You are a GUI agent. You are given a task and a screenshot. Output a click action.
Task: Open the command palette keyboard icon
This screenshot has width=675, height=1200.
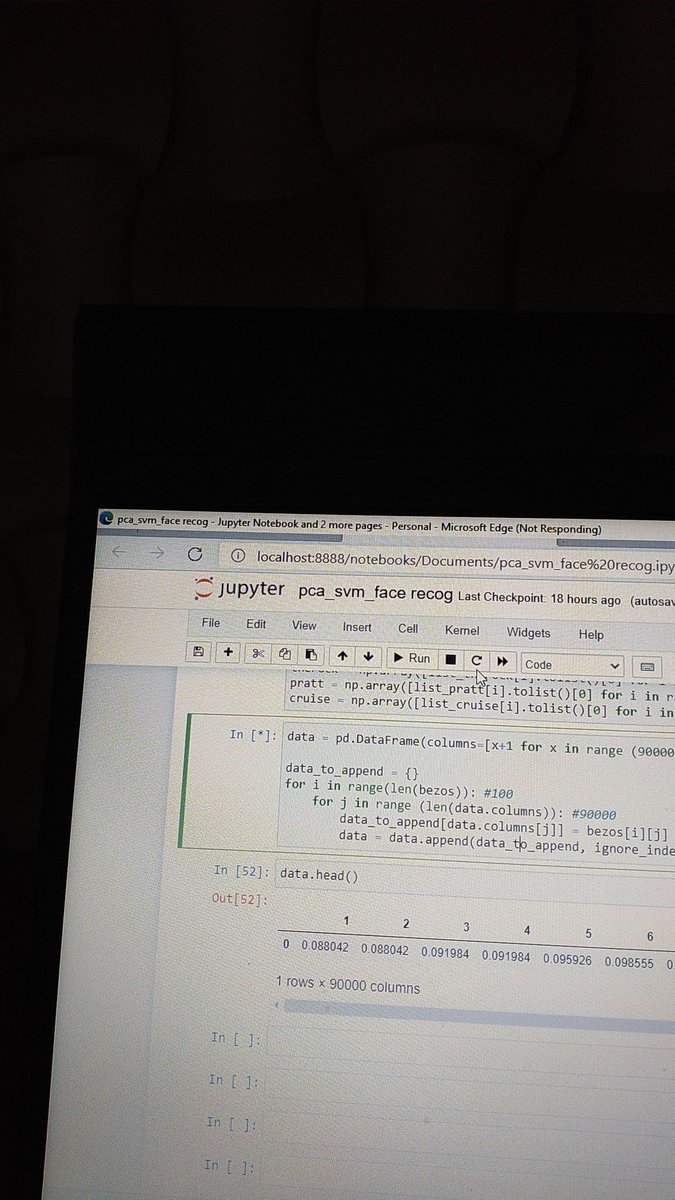pyautogui.click(x=646, y=667)
